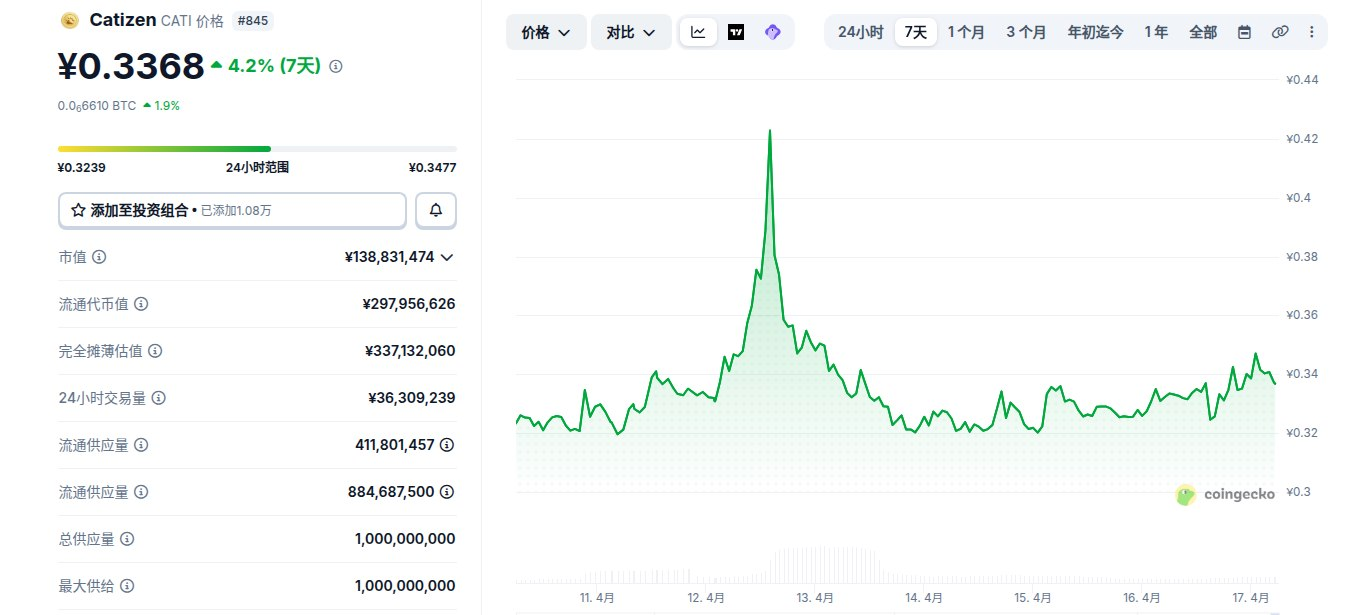Image resolution: width=1360 pixels, height=615 pixels.
Task: Switch to TradingView chart icon
Action: [x=736, y=32]
